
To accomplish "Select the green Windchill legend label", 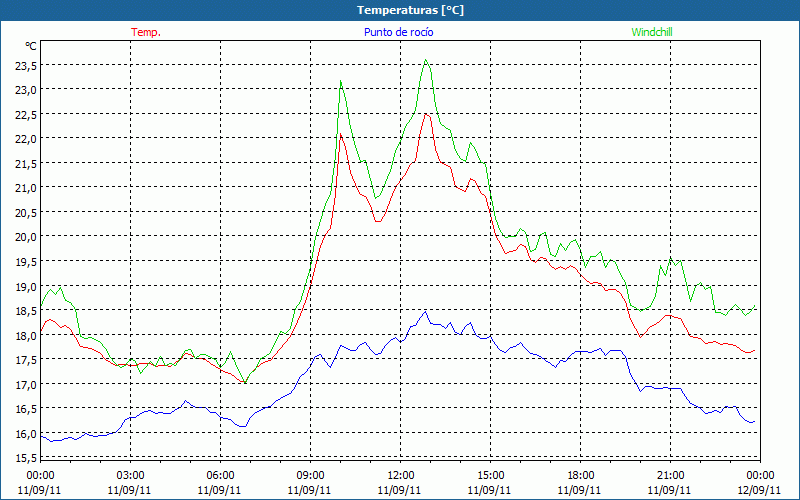I will tap(652, 32).
